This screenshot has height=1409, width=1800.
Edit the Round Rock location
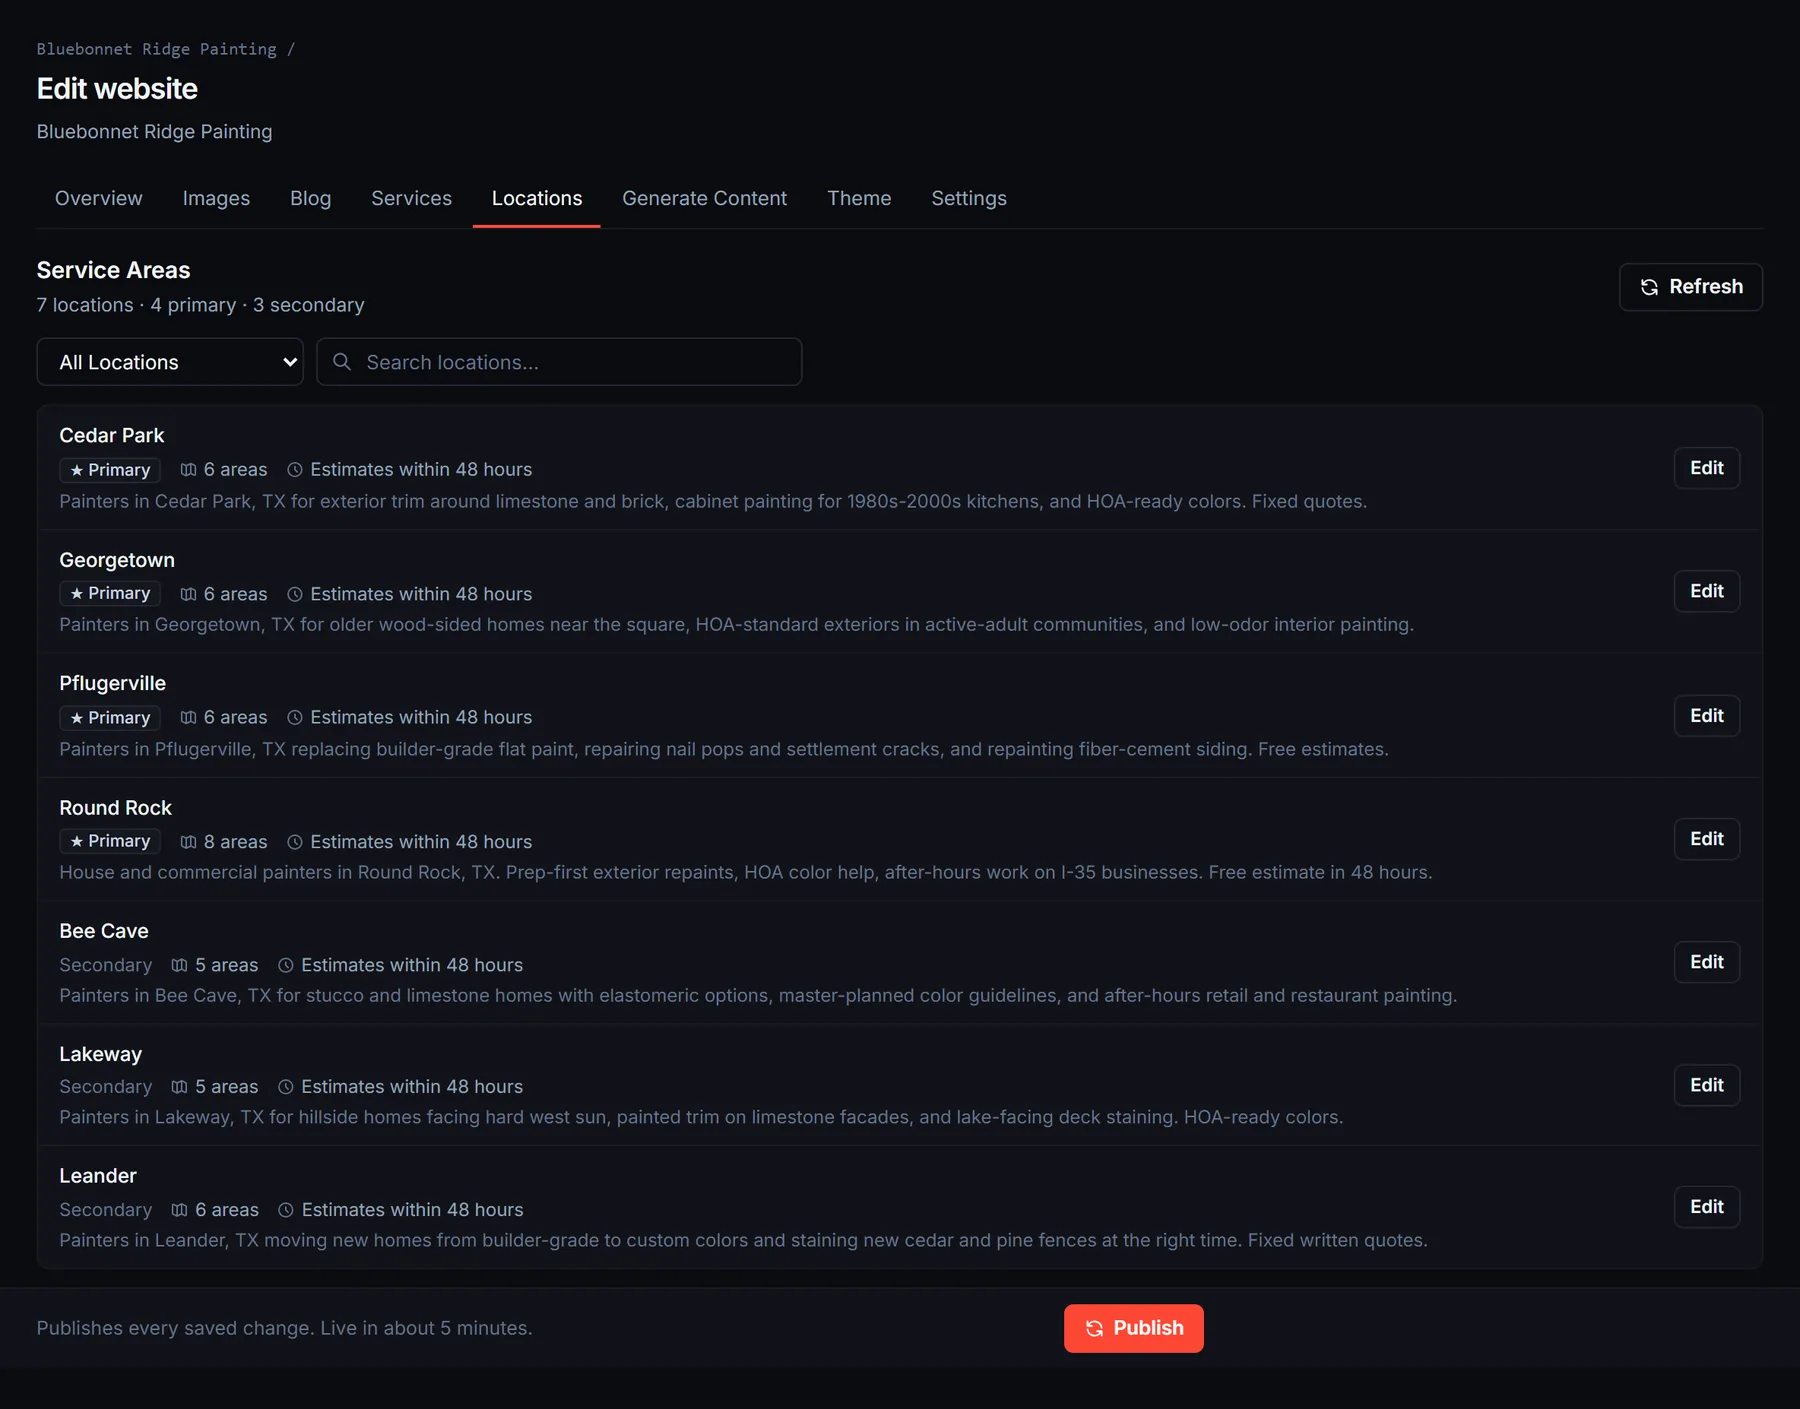(x=1707, y=839)
